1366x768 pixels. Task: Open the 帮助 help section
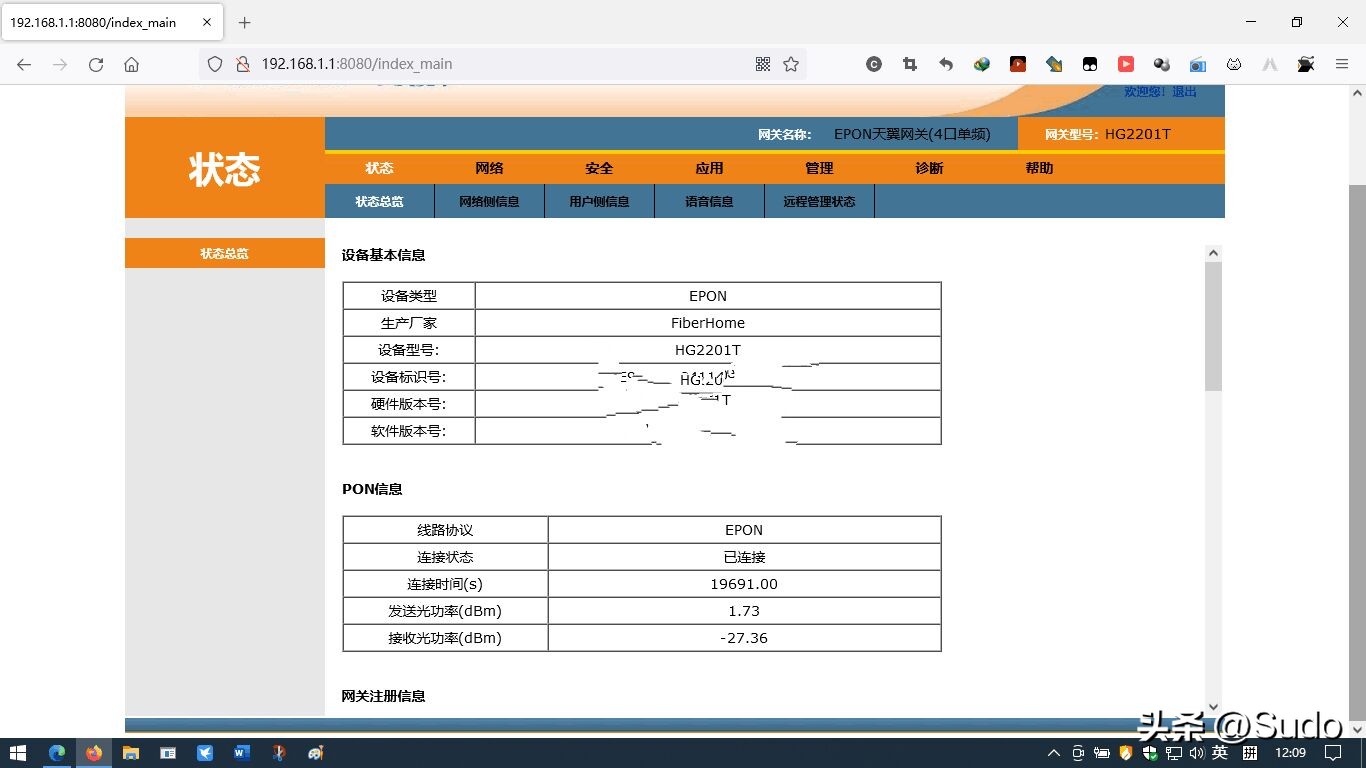(x=1039, y=168)
